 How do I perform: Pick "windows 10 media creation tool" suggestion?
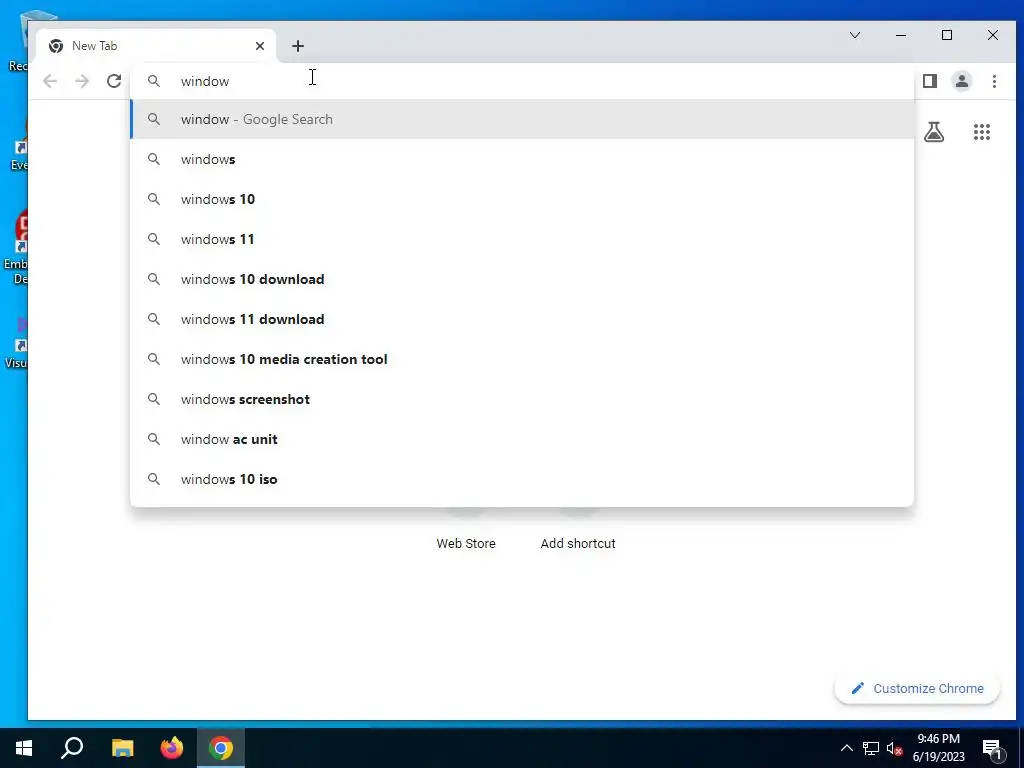[x=522, y=359]
